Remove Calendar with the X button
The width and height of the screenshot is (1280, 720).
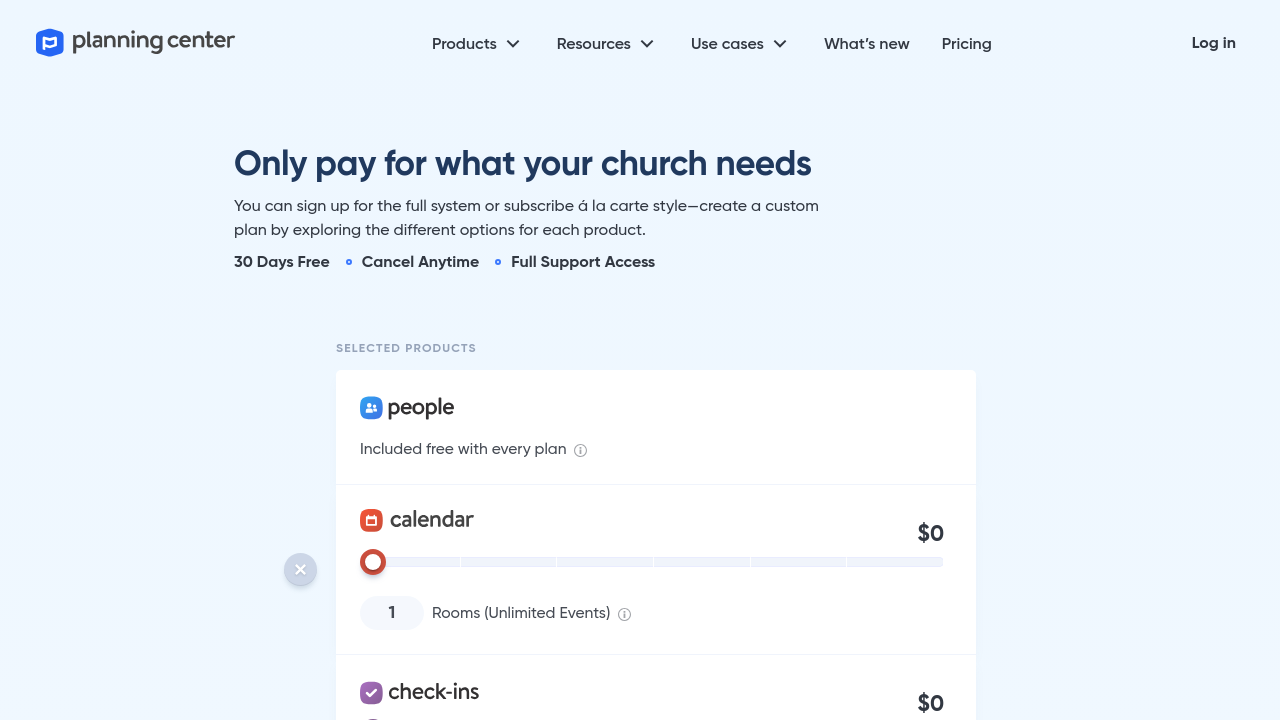pyautogui.click(x=300, y=570)
